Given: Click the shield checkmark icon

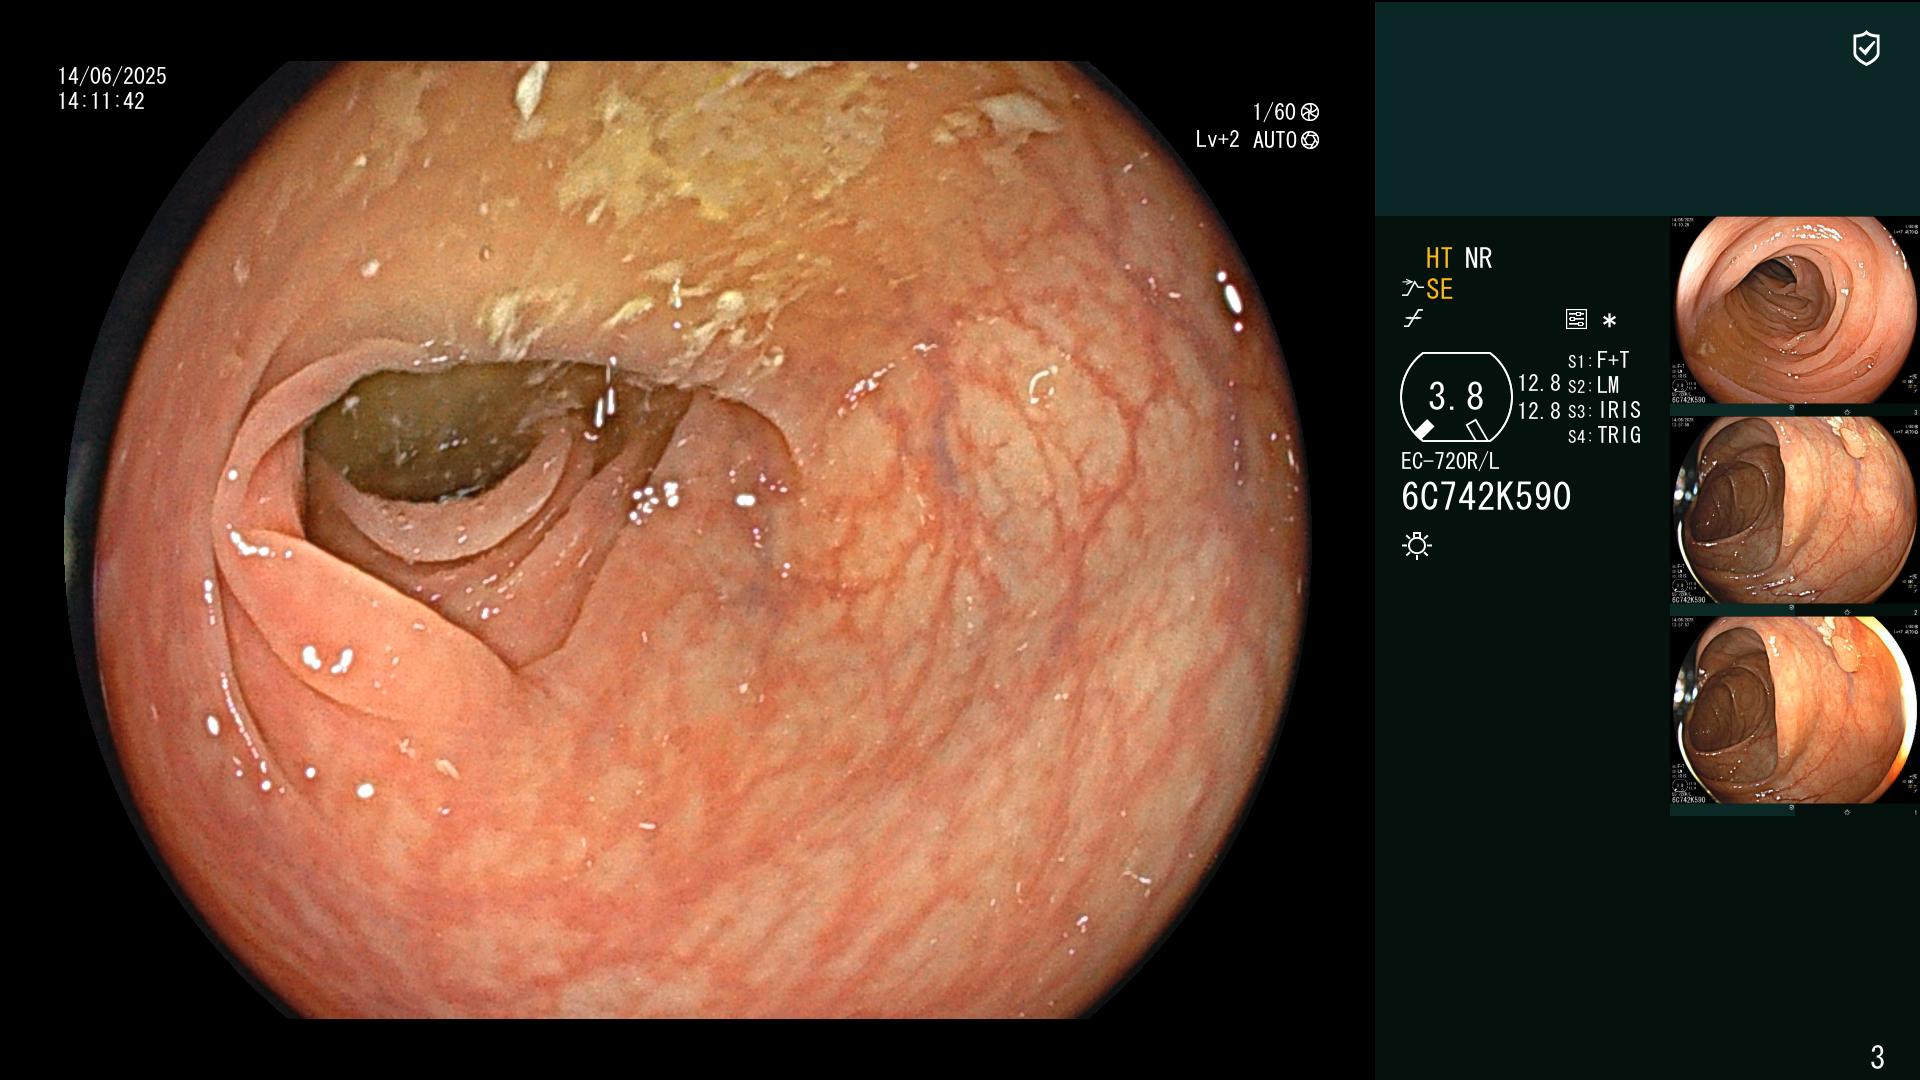Looking at the screenshot, I should (1866, 48).
